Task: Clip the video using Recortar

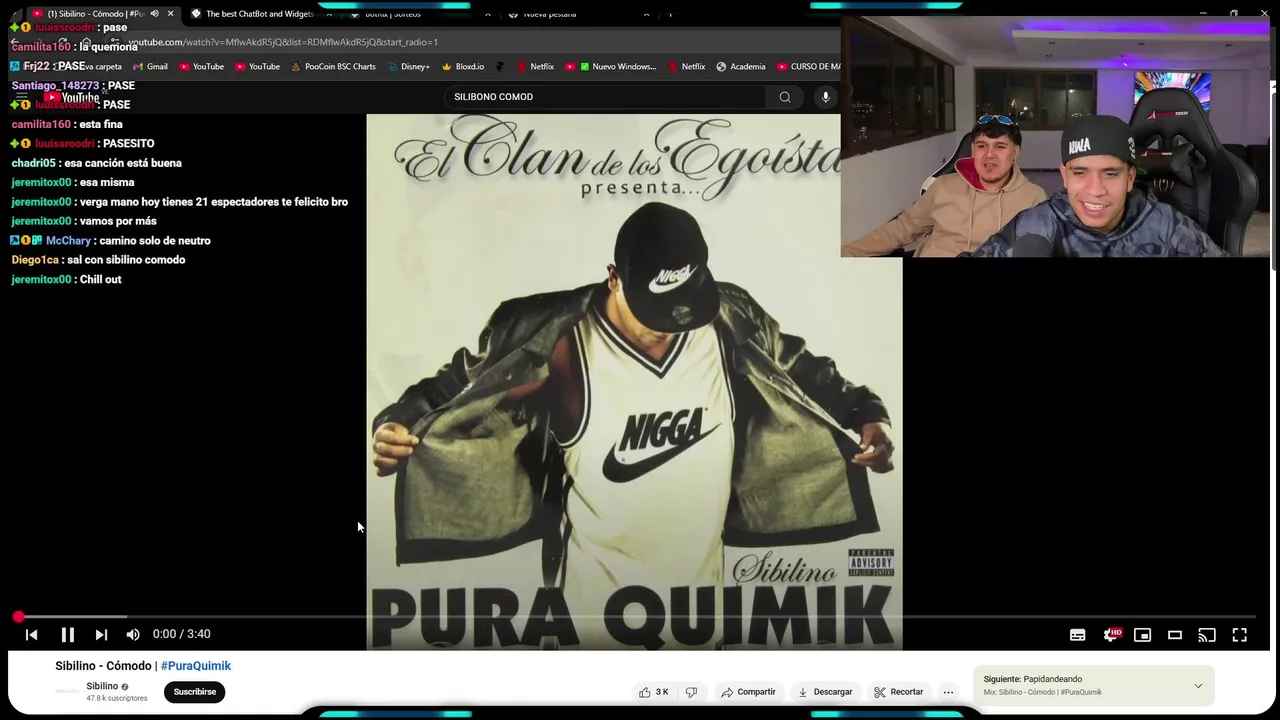Action: pos(898,692)
